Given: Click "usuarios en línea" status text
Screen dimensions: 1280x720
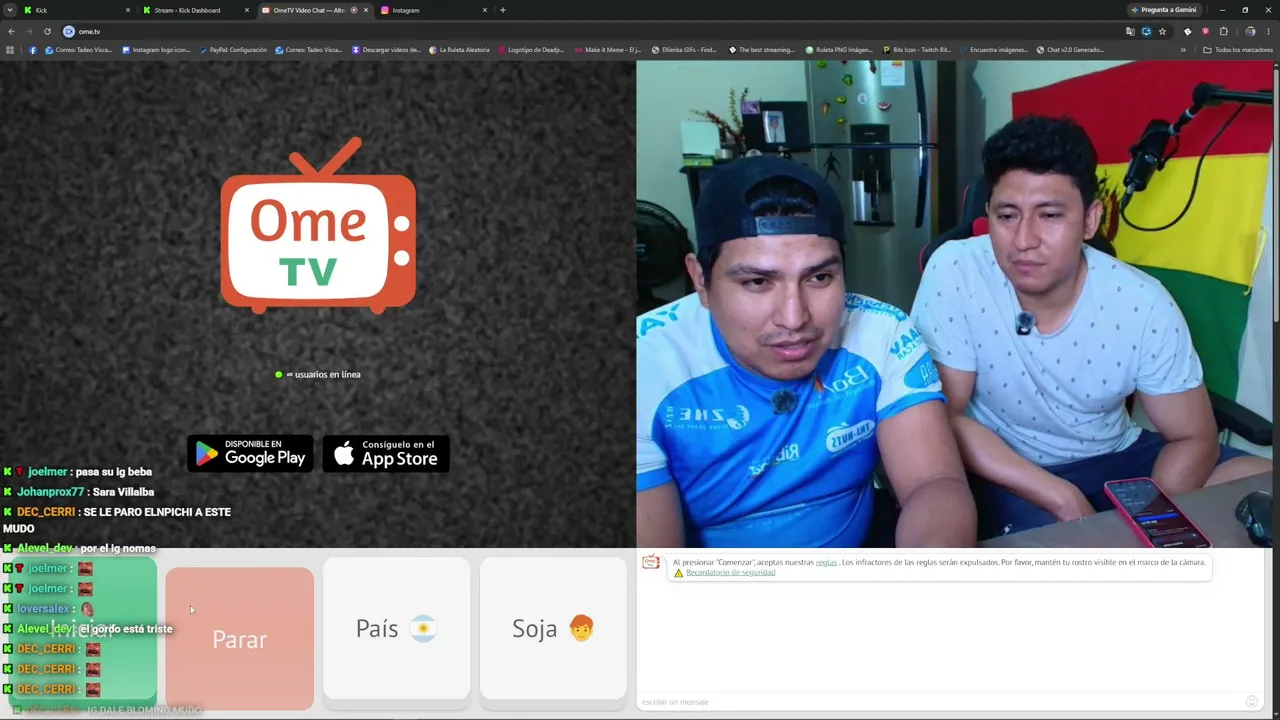Looking at the screenshot, I should click(328, 374).
